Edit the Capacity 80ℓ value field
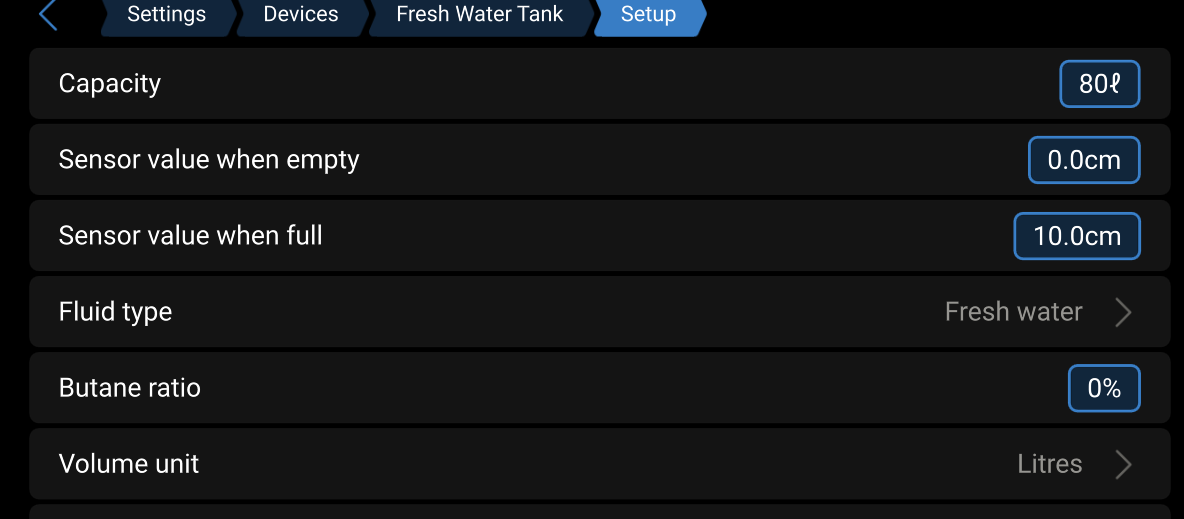Screen dimensions: 1184x519 point(1099,84)
